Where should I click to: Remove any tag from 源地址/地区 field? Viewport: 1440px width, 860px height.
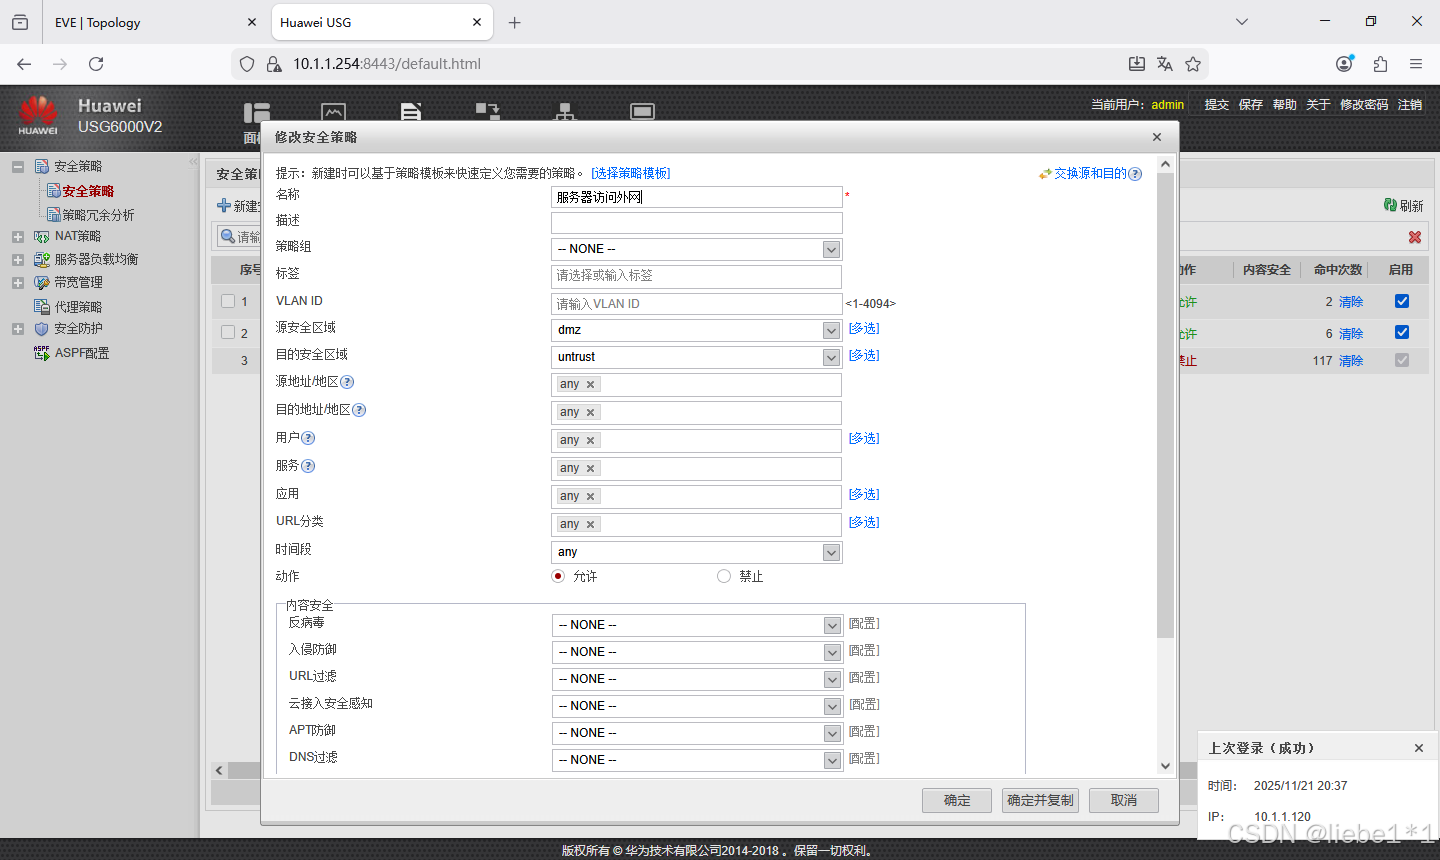coord(591,385)
